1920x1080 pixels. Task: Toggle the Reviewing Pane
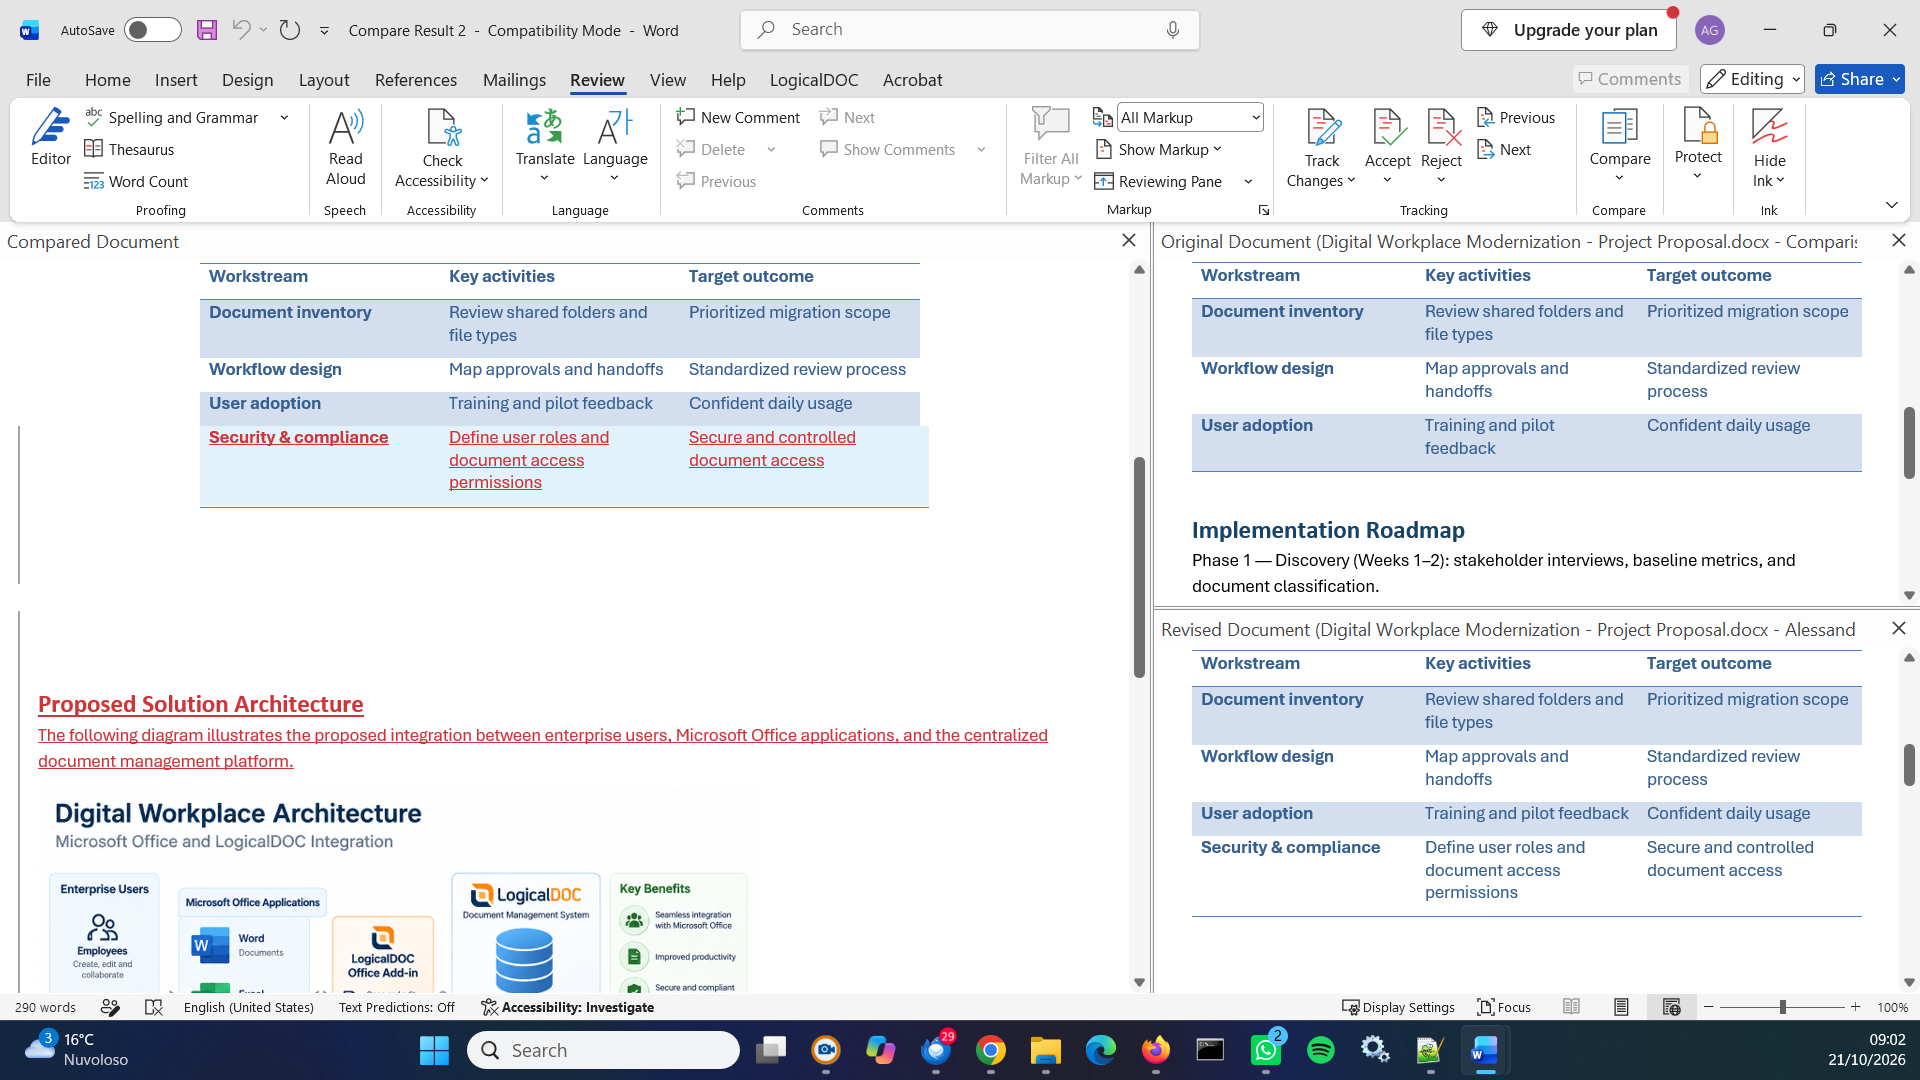pos(1159,181)
